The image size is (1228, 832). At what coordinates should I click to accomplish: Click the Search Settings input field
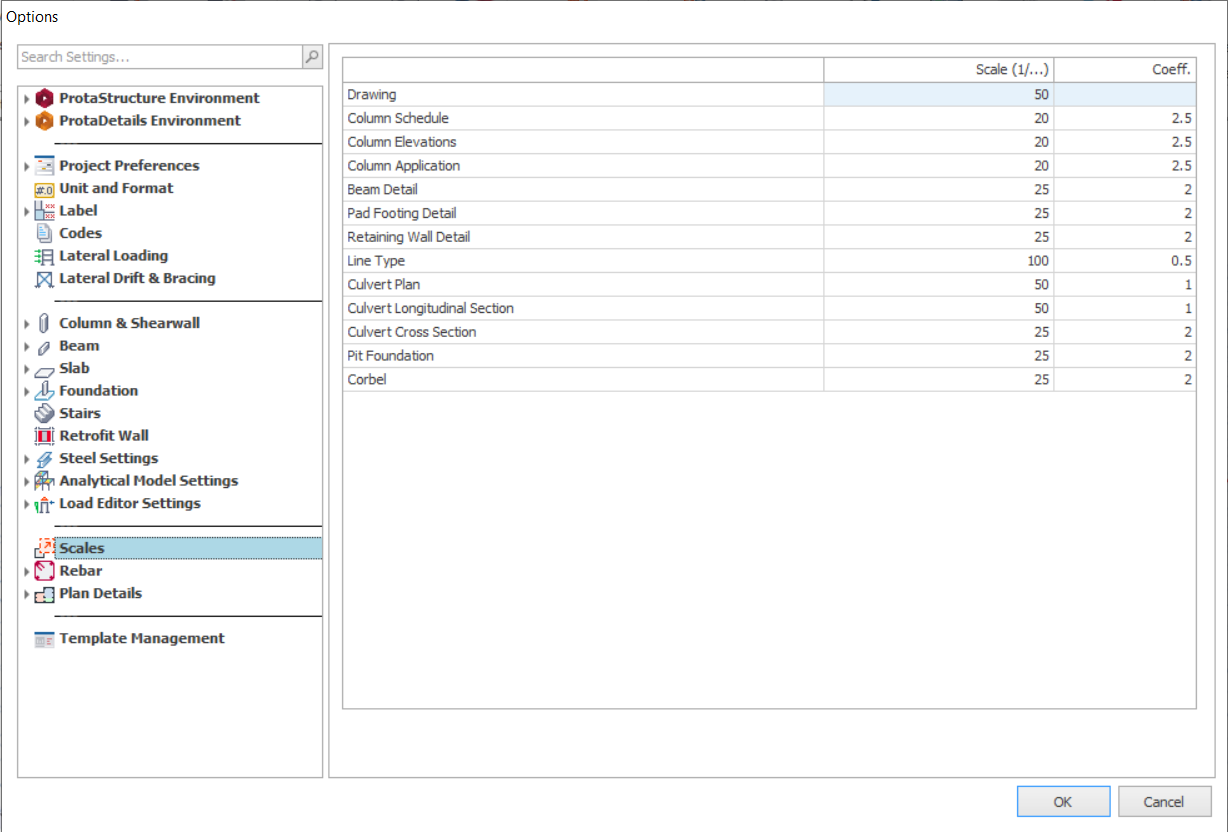[160, 57]
